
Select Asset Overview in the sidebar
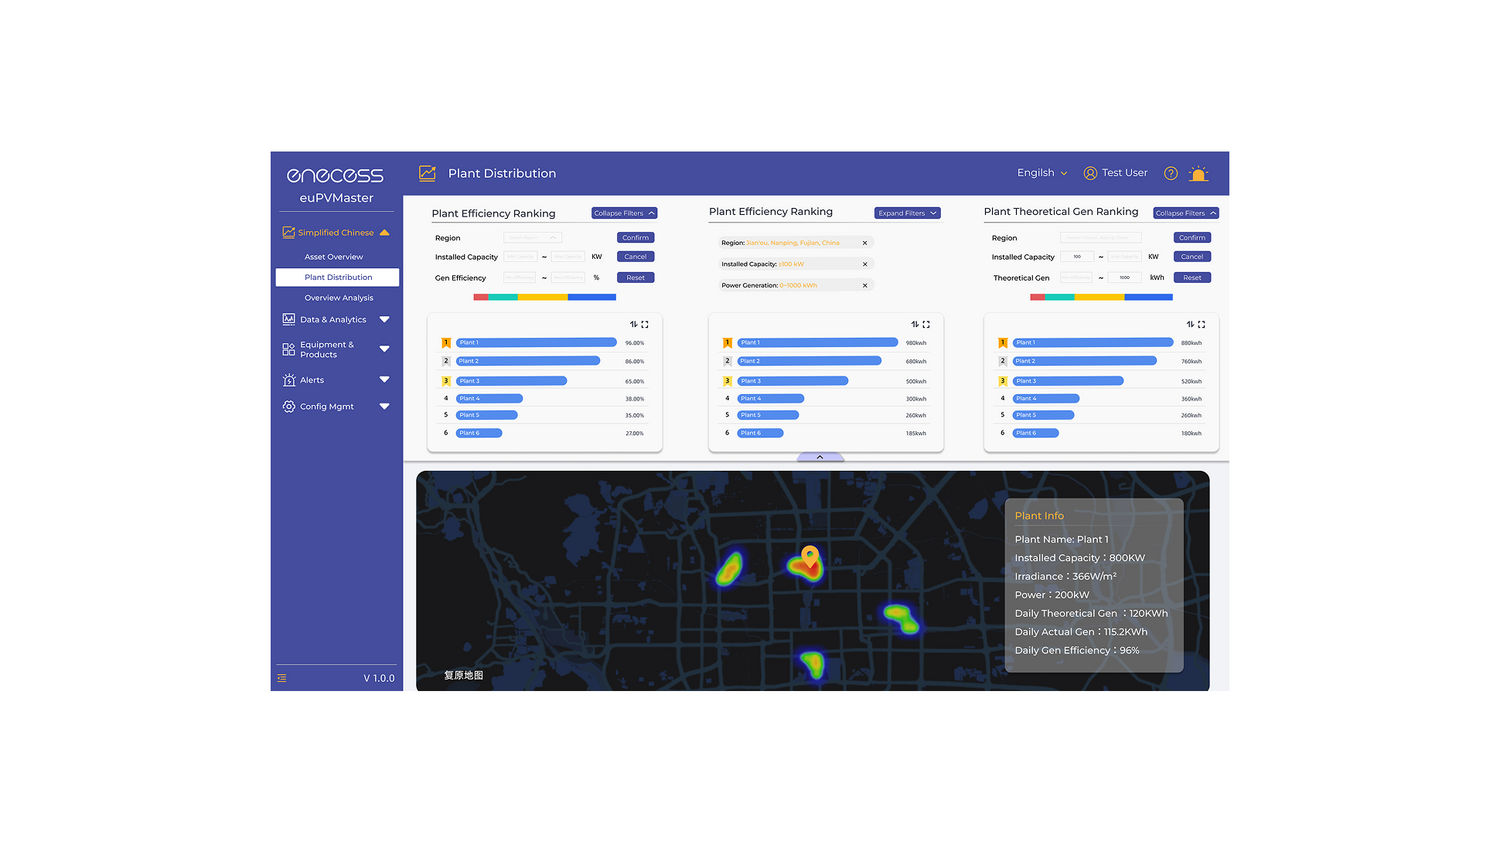[334, 257]
